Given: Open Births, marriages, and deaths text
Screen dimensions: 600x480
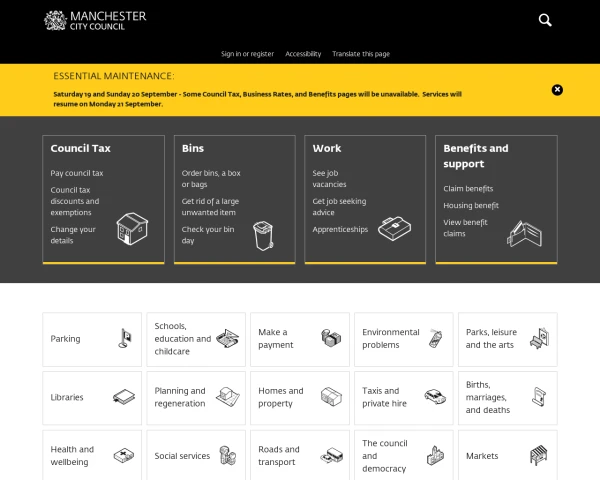Looking at the screenshot, I should click(x=488, y=397).
